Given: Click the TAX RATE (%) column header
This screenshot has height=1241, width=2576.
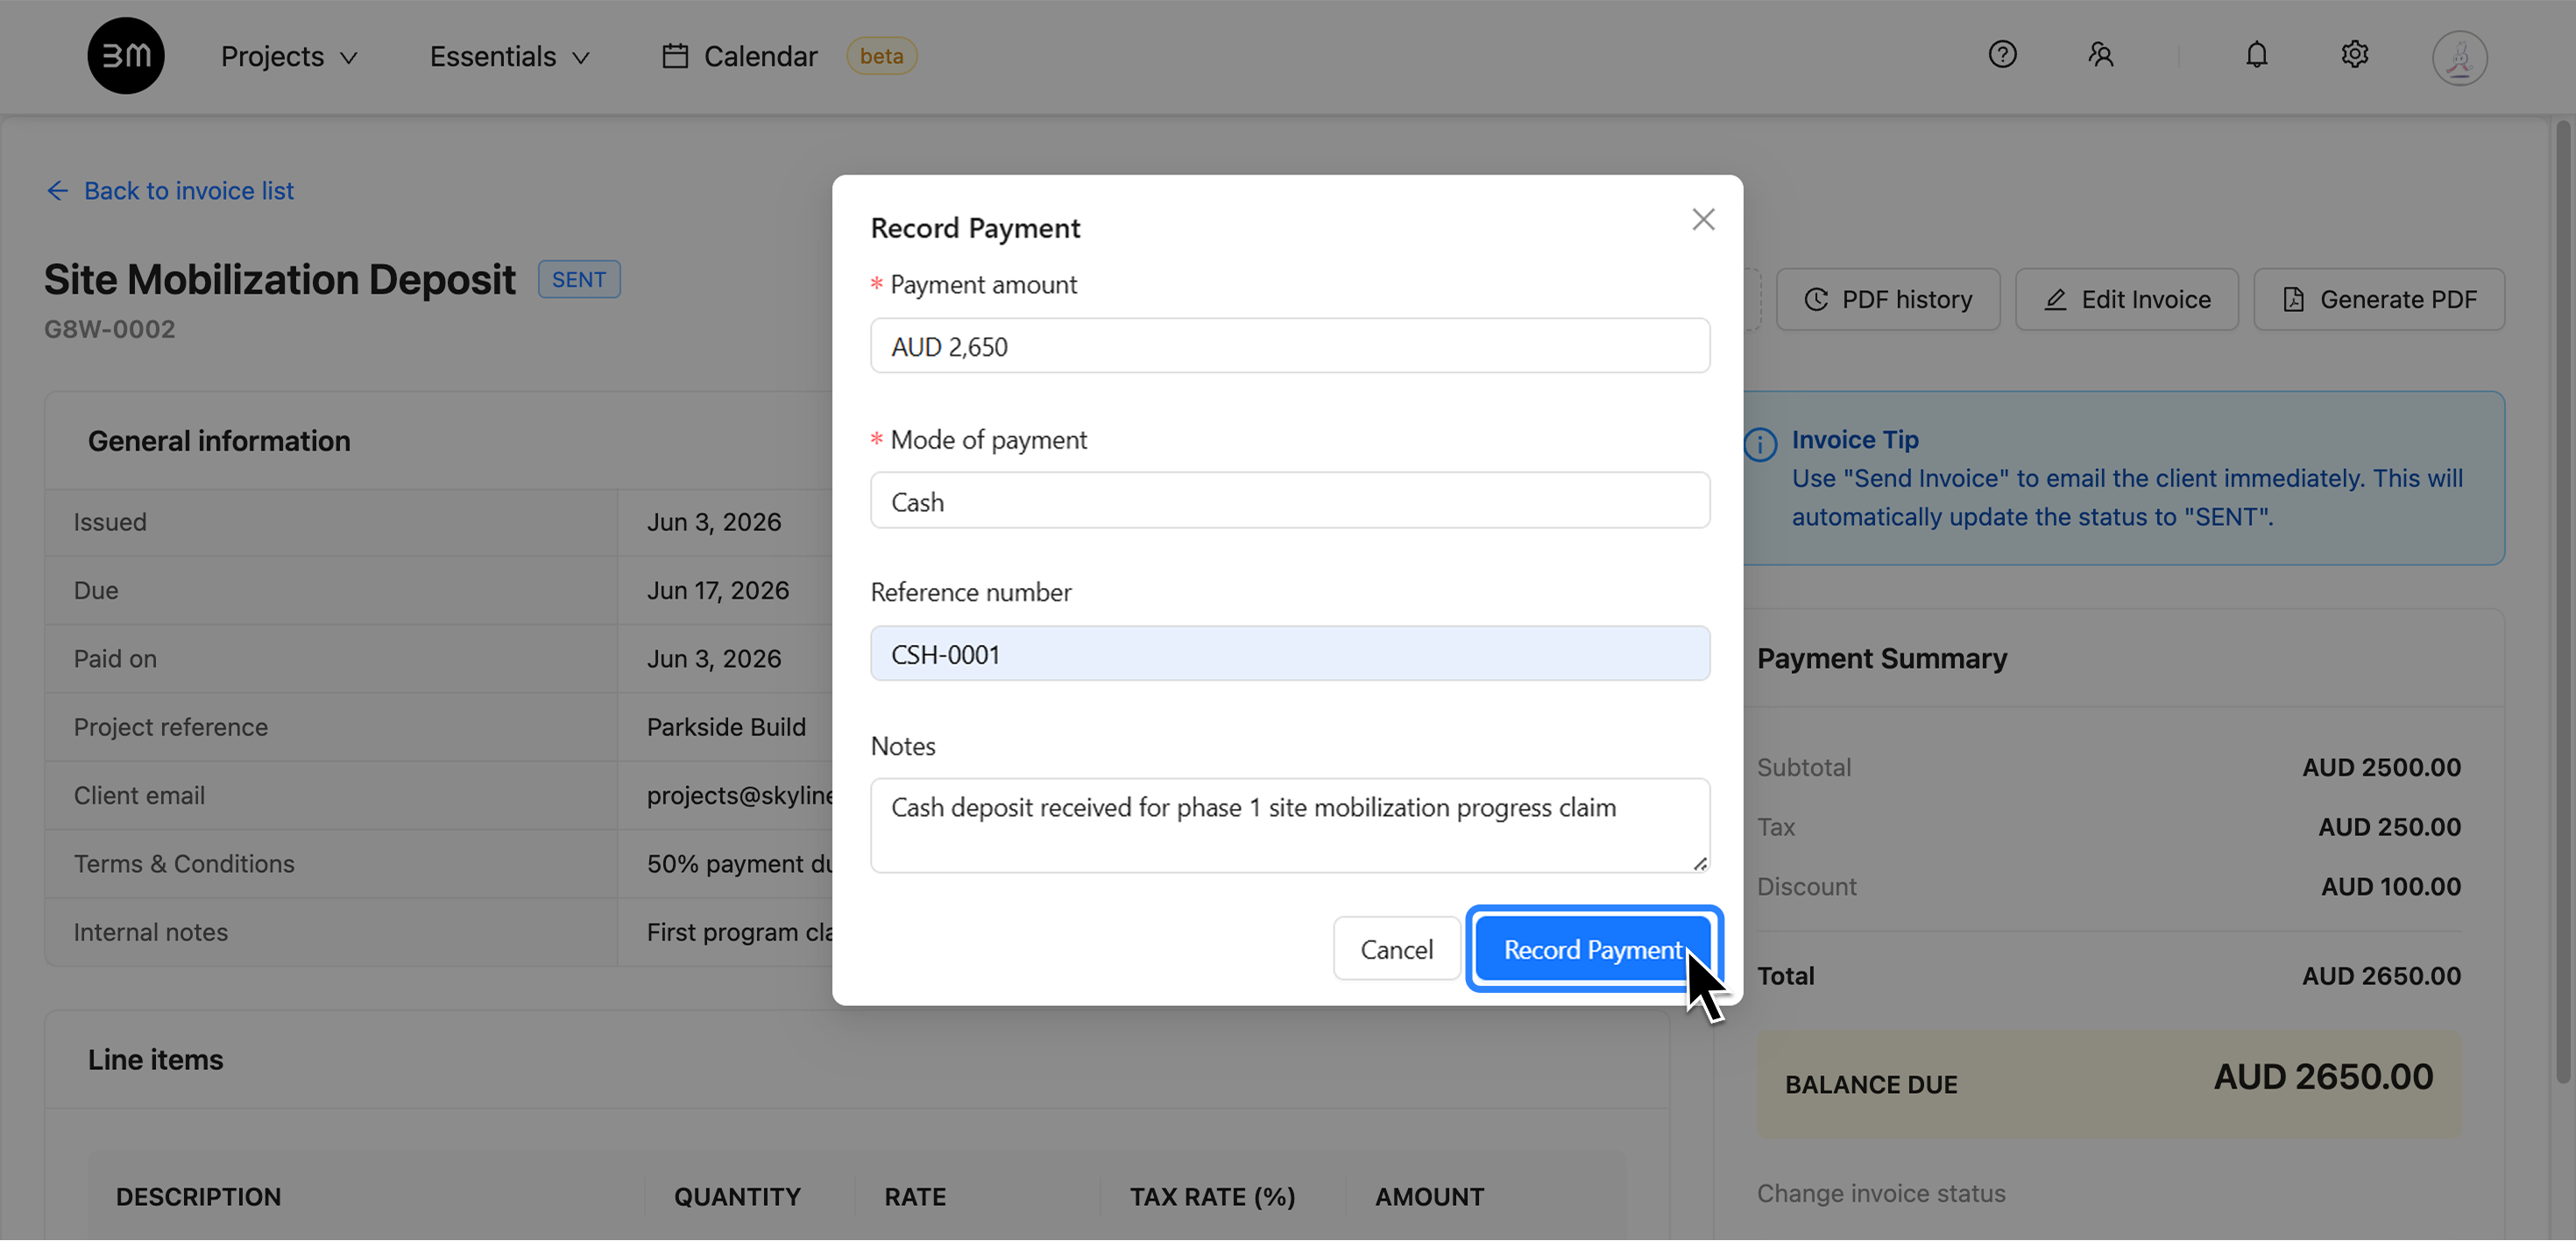Looking at the screenshot, I should coord(1212,1197).
